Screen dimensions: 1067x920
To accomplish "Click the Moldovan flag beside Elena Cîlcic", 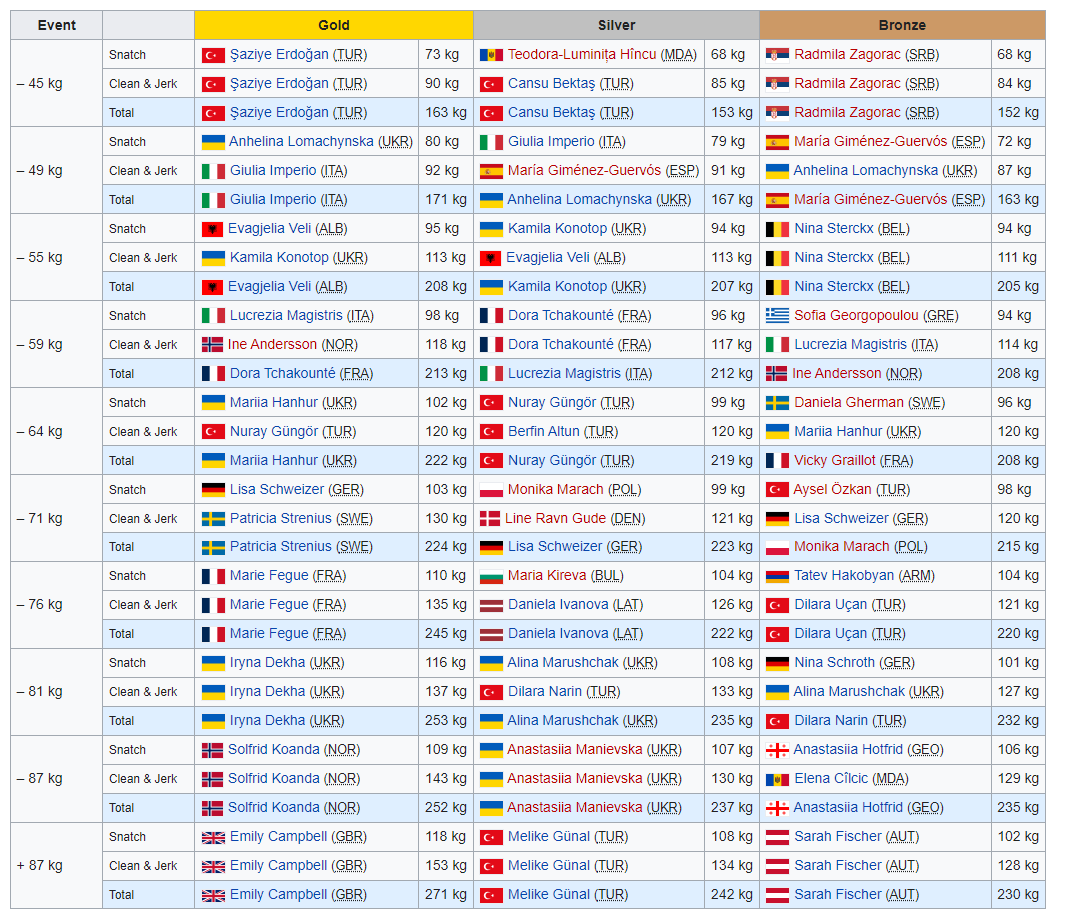I will (777, 779).
